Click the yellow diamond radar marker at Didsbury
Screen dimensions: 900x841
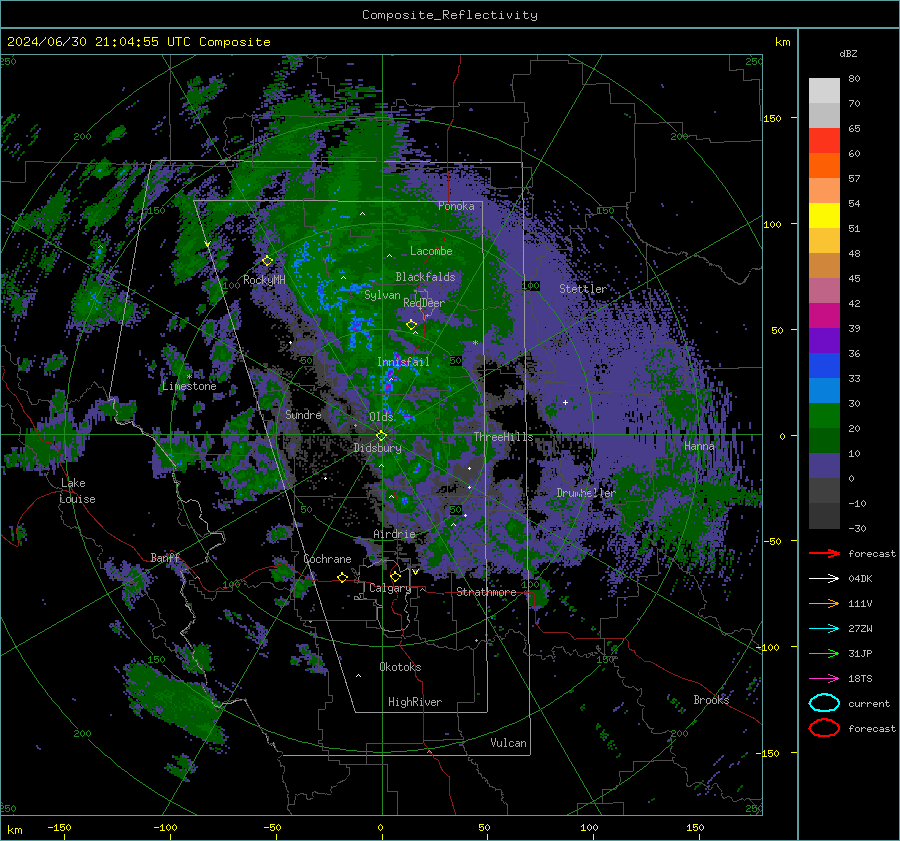(381, 436)
